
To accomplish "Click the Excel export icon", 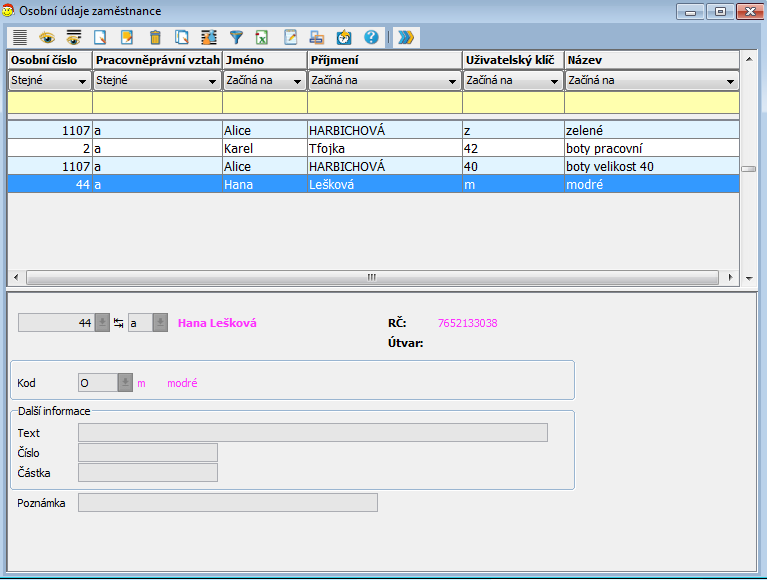I will click(262, 37).
